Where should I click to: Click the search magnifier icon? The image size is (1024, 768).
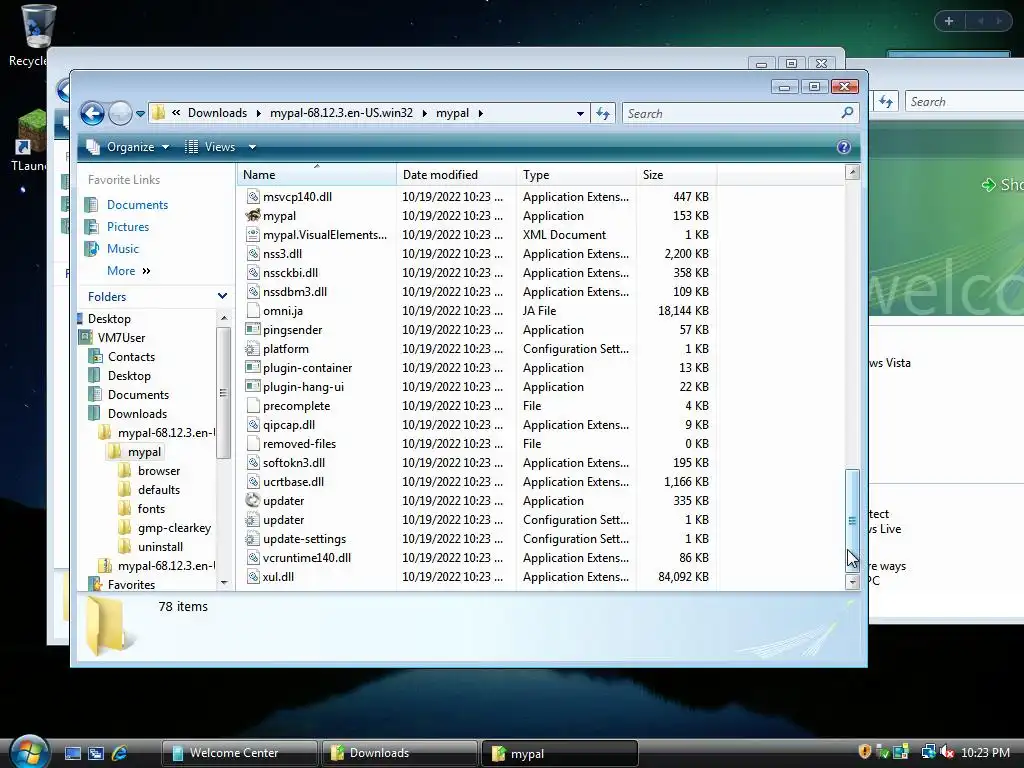848,113
